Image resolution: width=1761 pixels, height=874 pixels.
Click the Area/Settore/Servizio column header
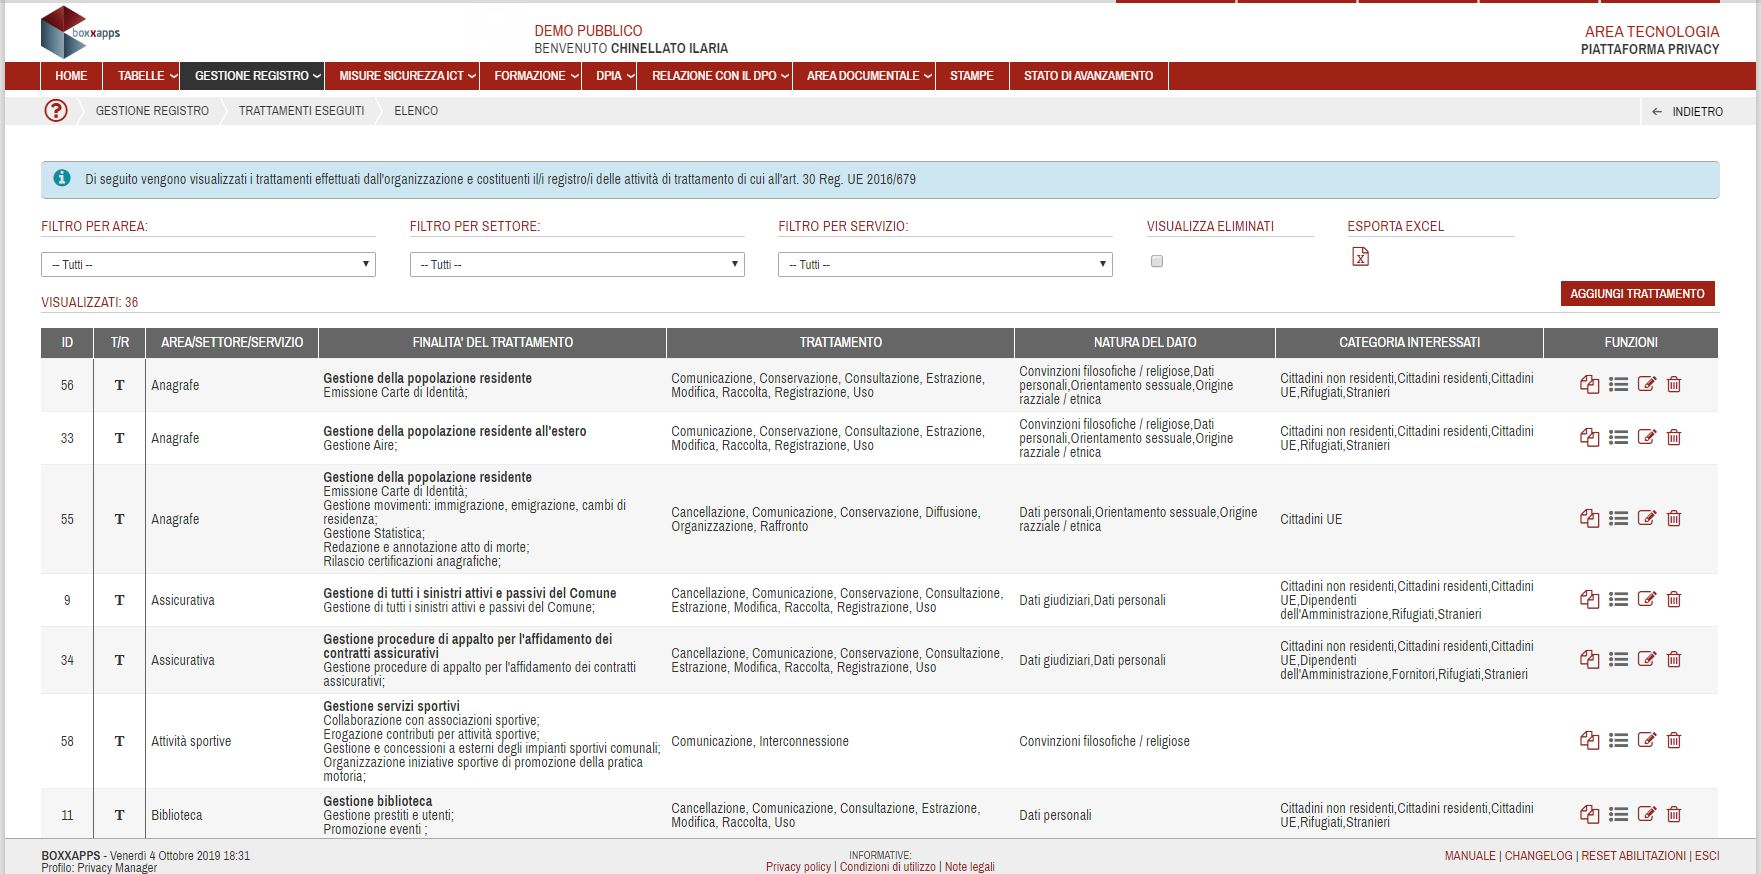pyautogui.click(x=232, y=342)
